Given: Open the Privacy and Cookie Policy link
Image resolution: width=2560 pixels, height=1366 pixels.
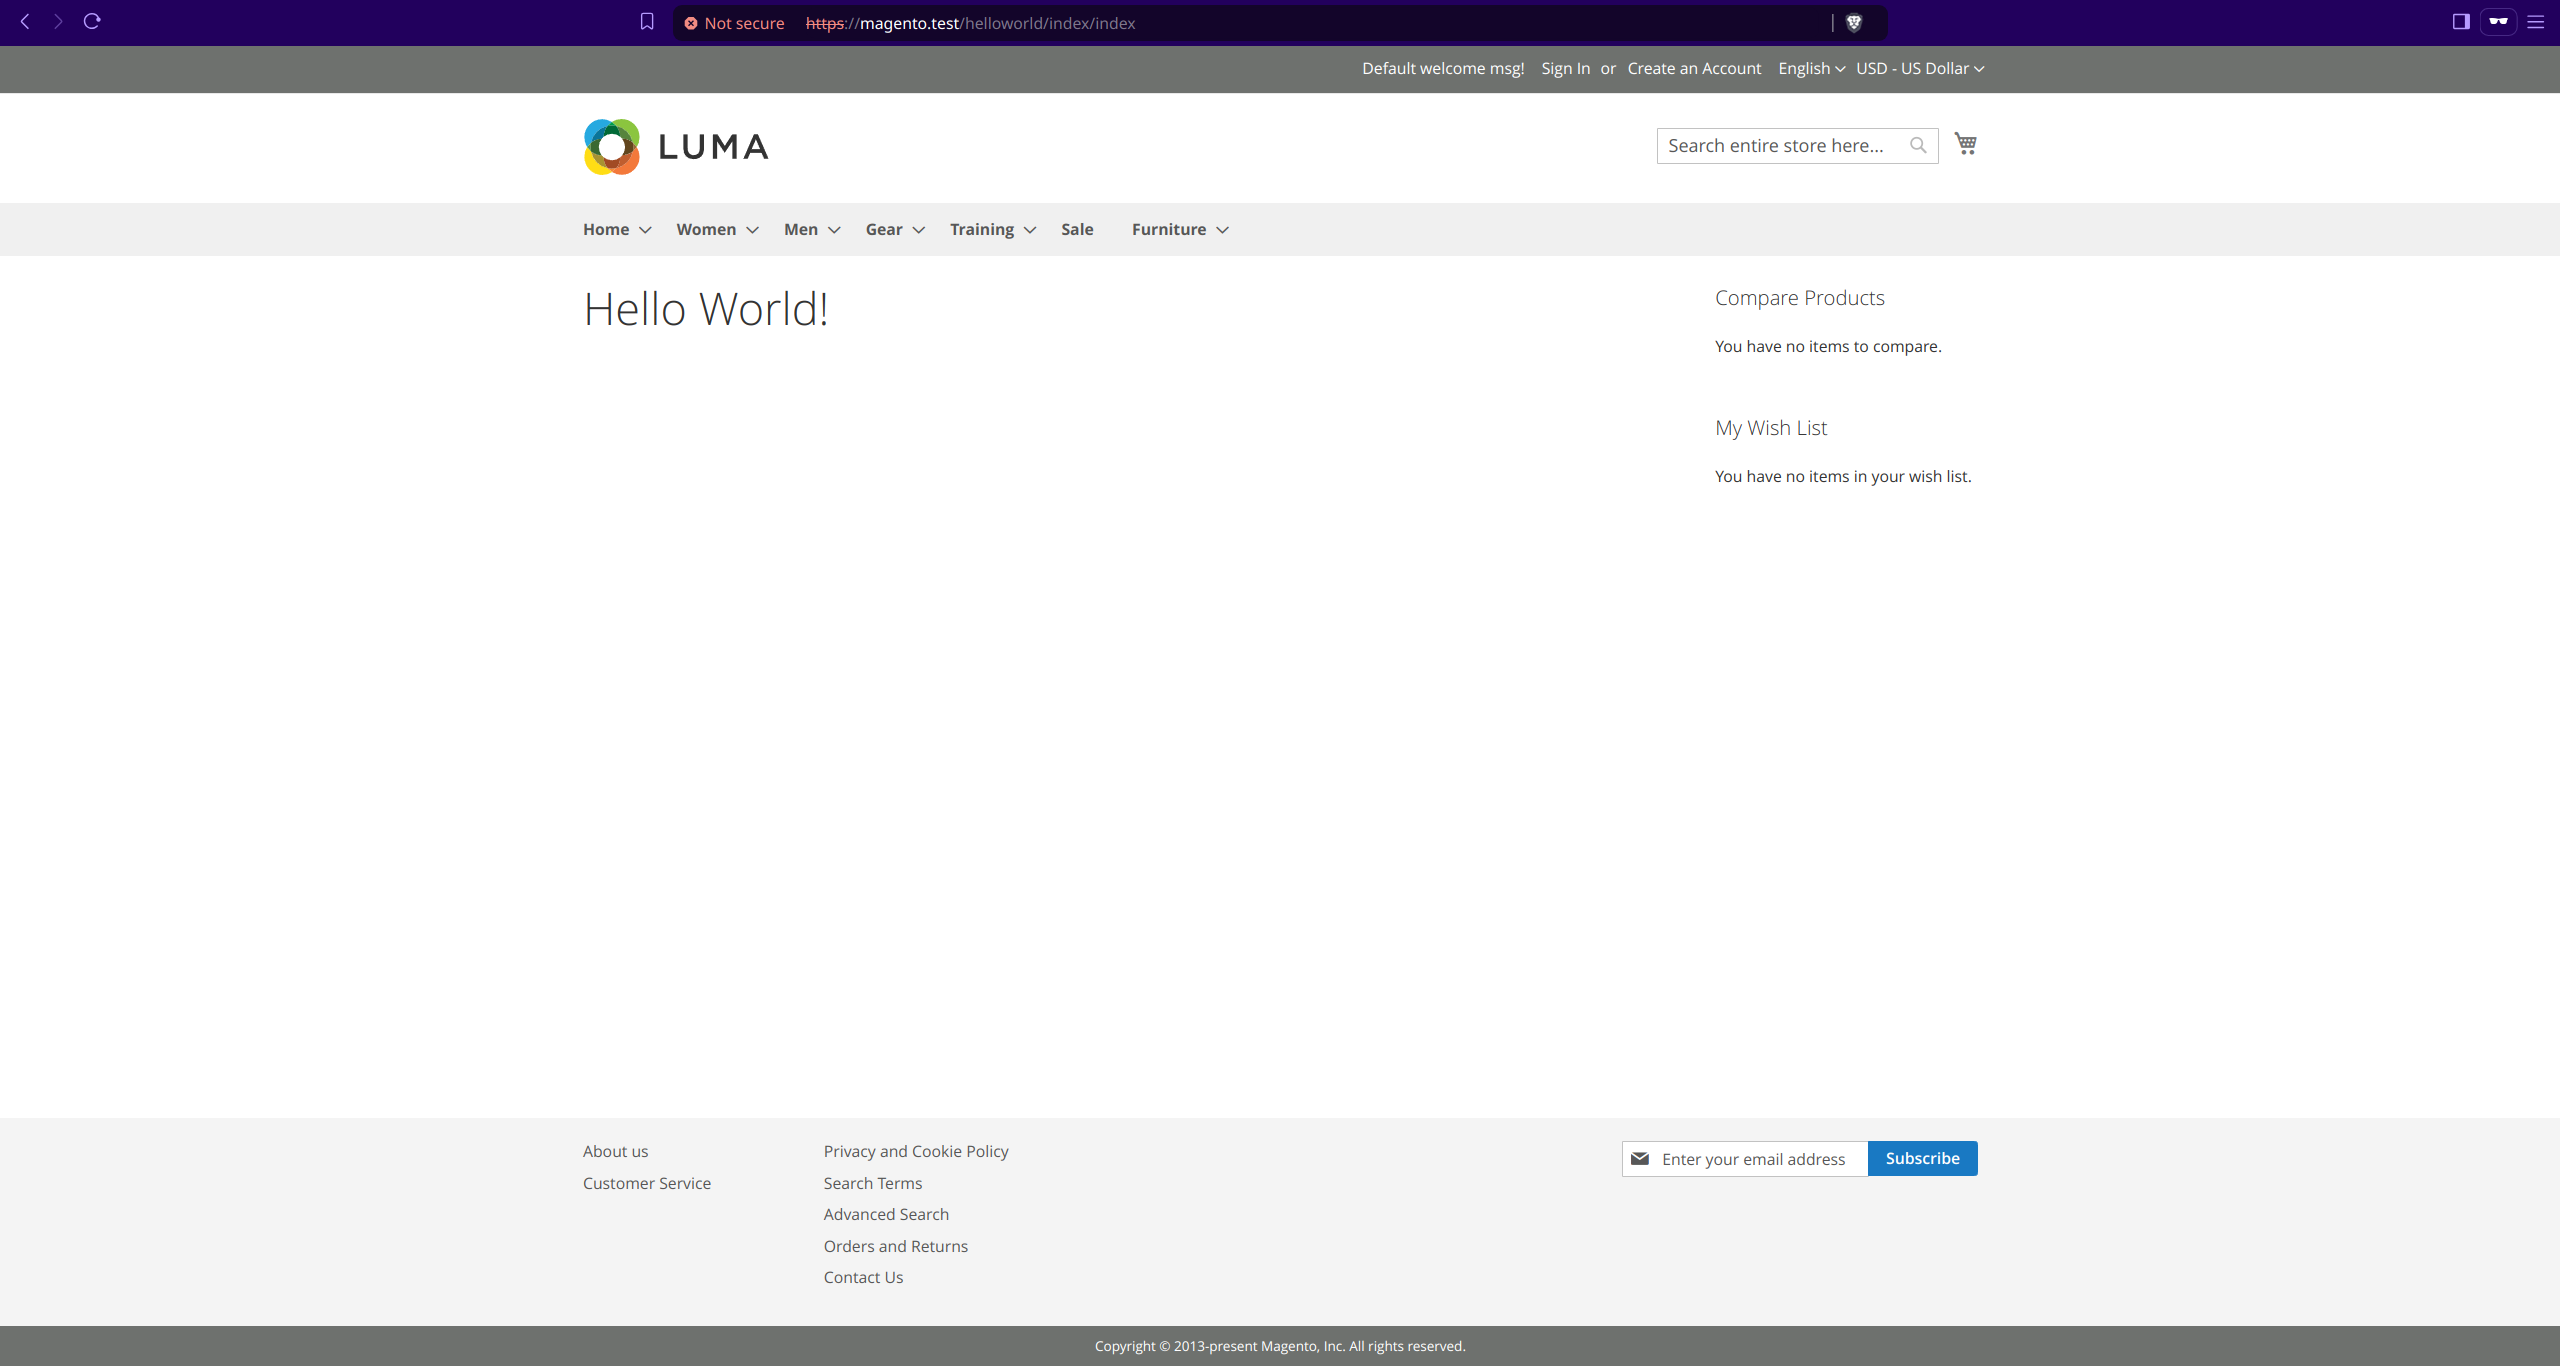Looking at the screenshot, I should pos(915,1151).
